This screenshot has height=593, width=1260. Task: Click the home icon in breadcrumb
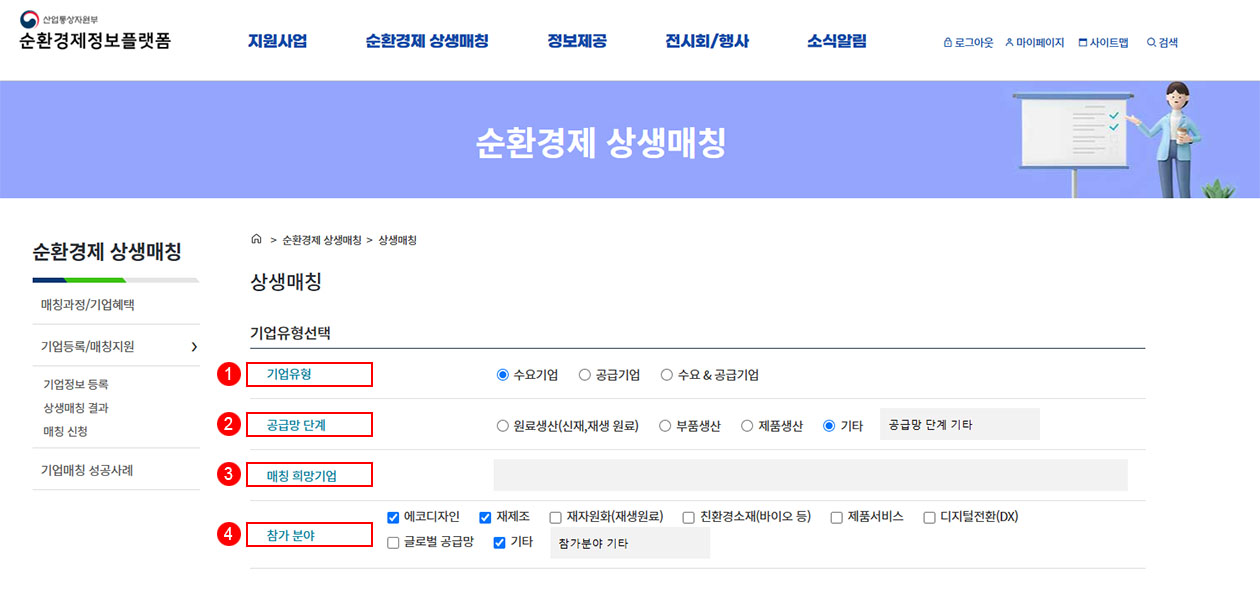[256, 240]
